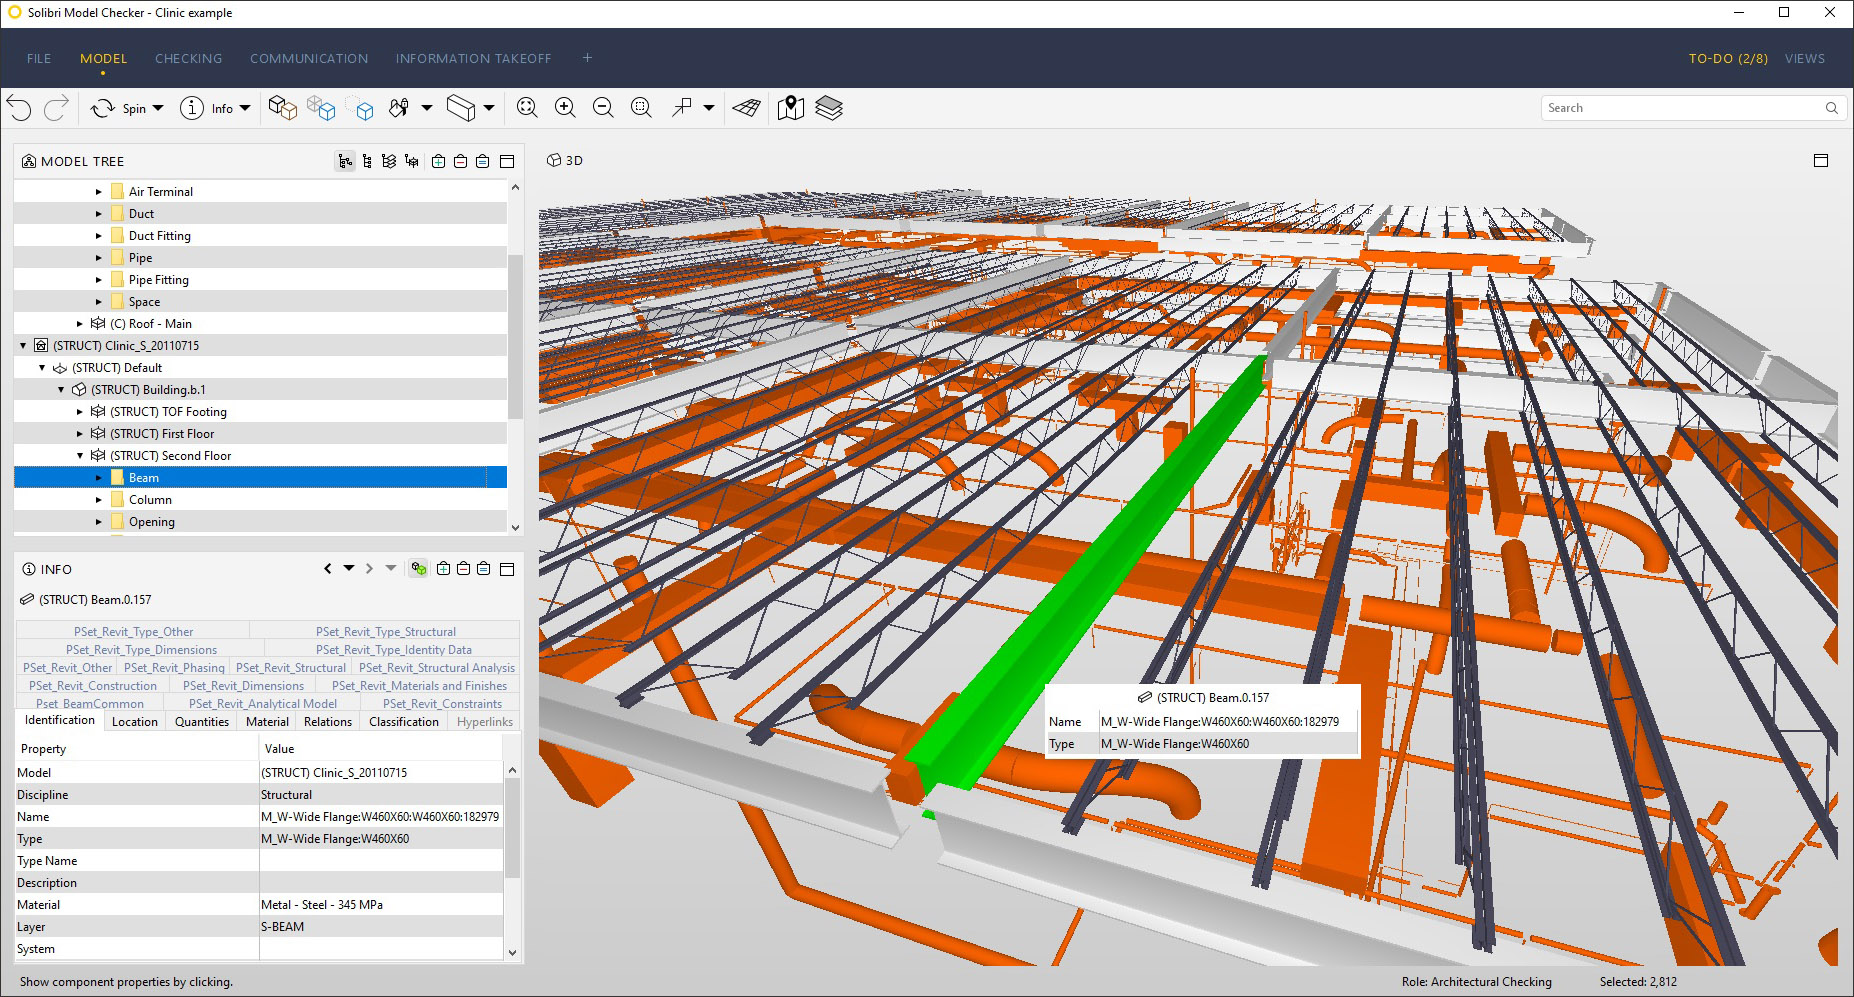Open the TO-DO (2/8) list

[x=1728, y=59]
